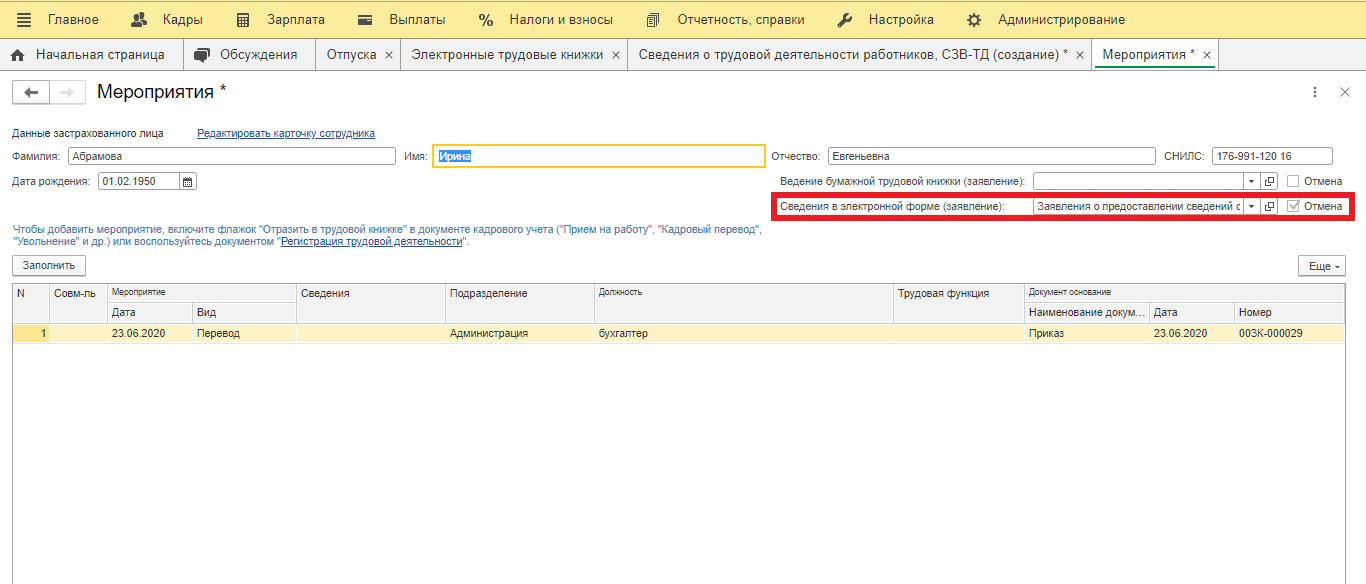
Task: Click the three-dot options icon of the form
Action: tap(1315, 92)
